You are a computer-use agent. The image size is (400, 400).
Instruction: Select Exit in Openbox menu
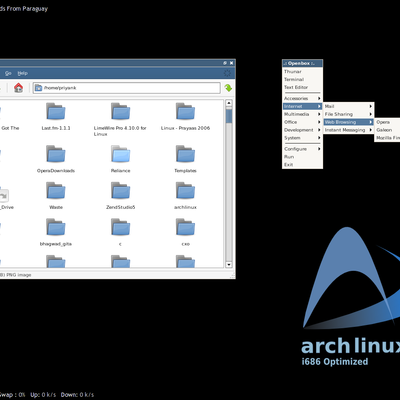(x=302, y=165)
